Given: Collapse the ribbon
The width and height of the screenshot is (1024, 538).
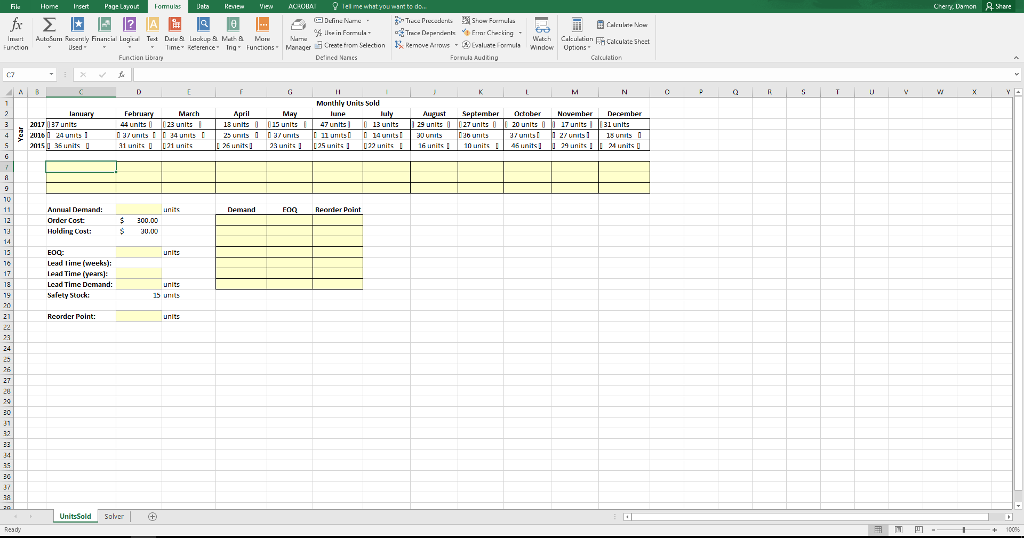Looking at the screenshot, I should [x=1016, y=58].
